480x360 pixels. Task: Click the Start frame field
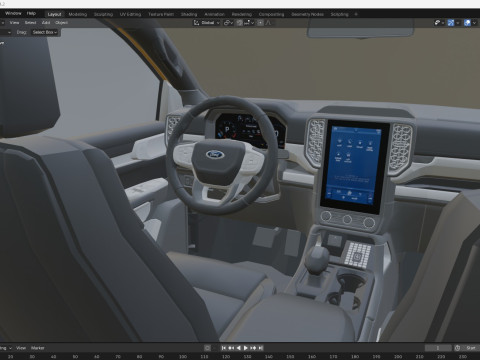tap(471, 348)
